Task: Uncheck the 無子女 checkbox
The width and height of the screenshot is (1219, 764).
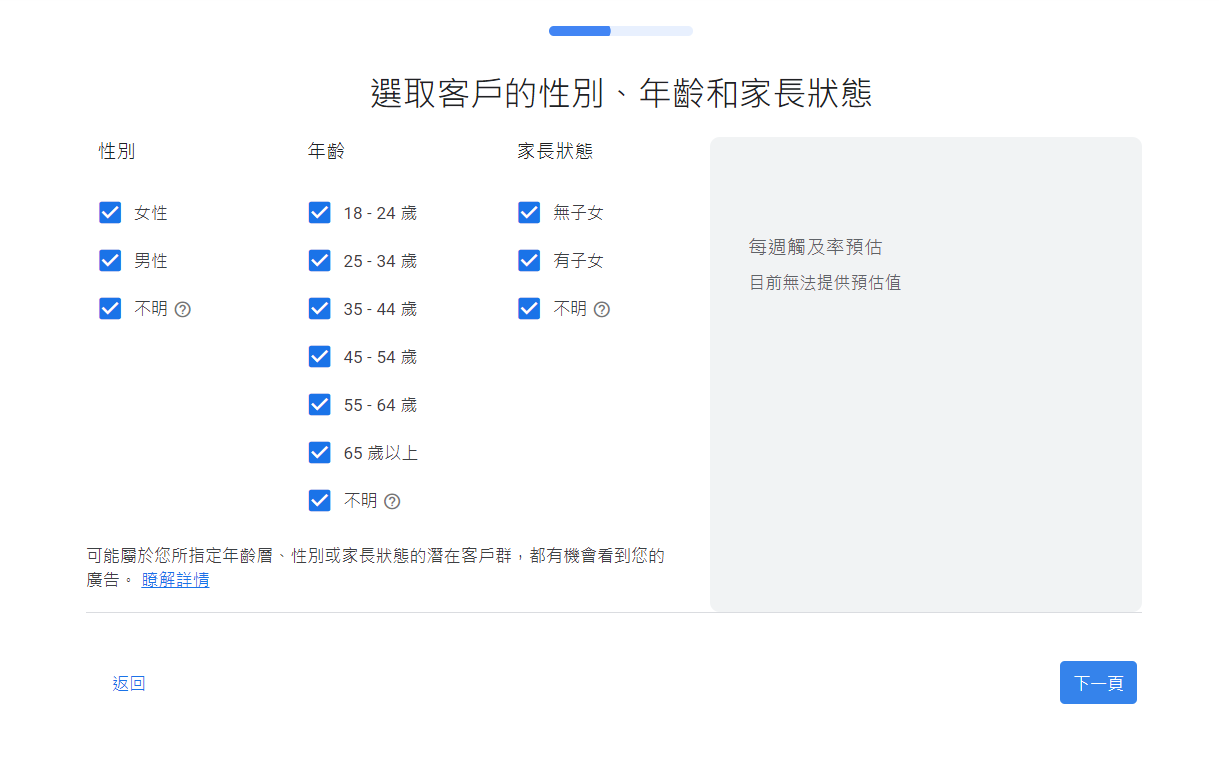Action: pyautogui.click(x=529, y=213)
